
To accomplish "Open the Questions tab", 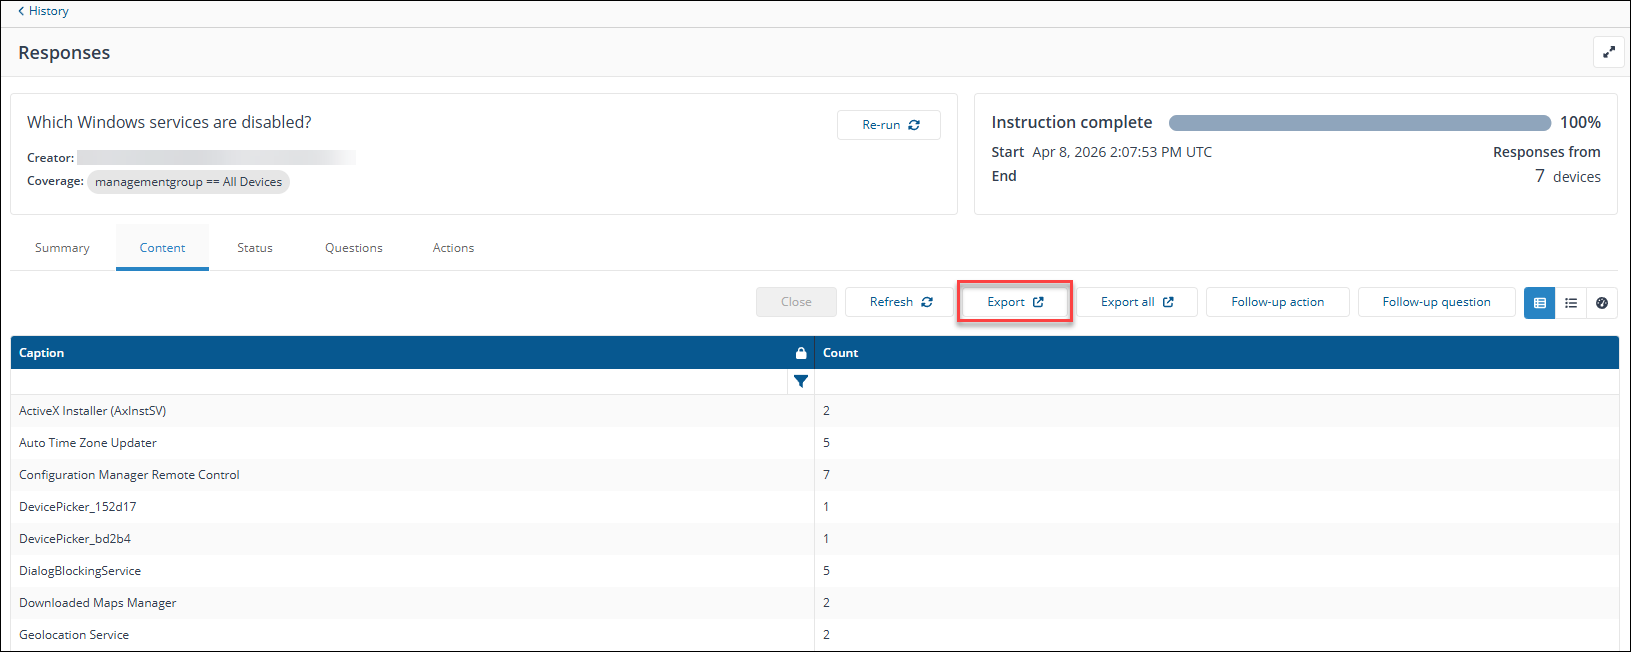I will pos(353,248).
